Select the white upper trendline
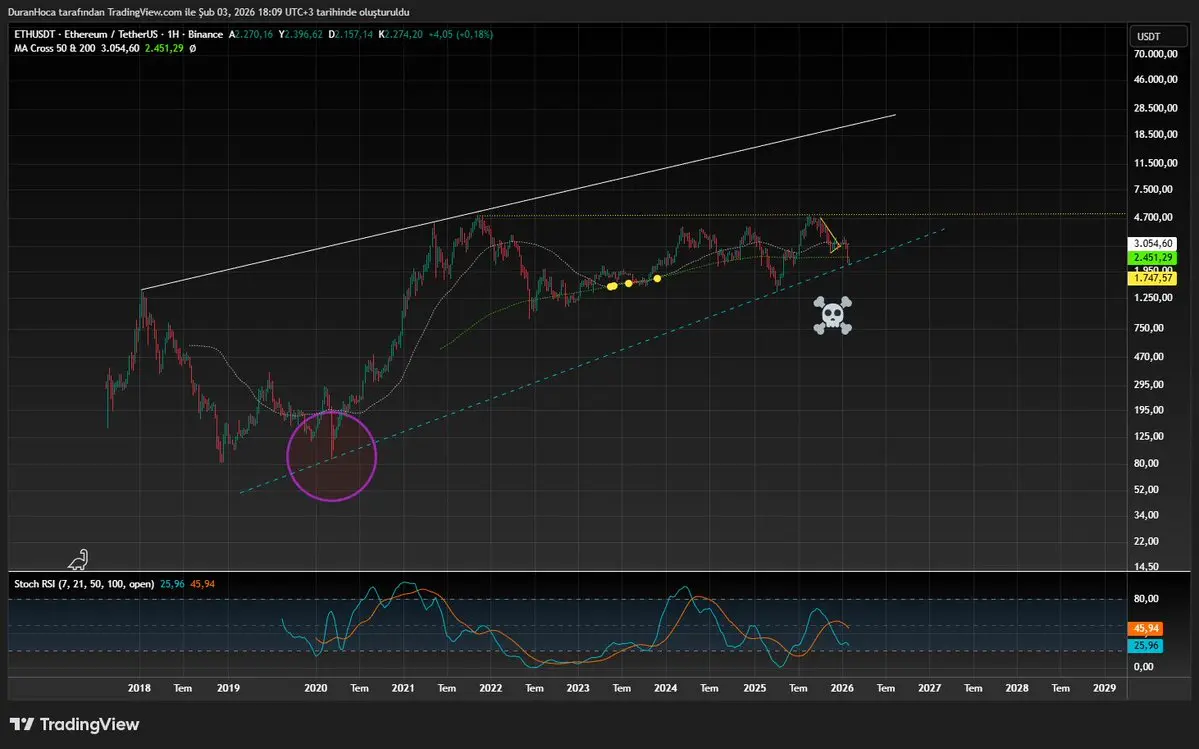The height and width of the screenshot is (749, 1199). 518,203
